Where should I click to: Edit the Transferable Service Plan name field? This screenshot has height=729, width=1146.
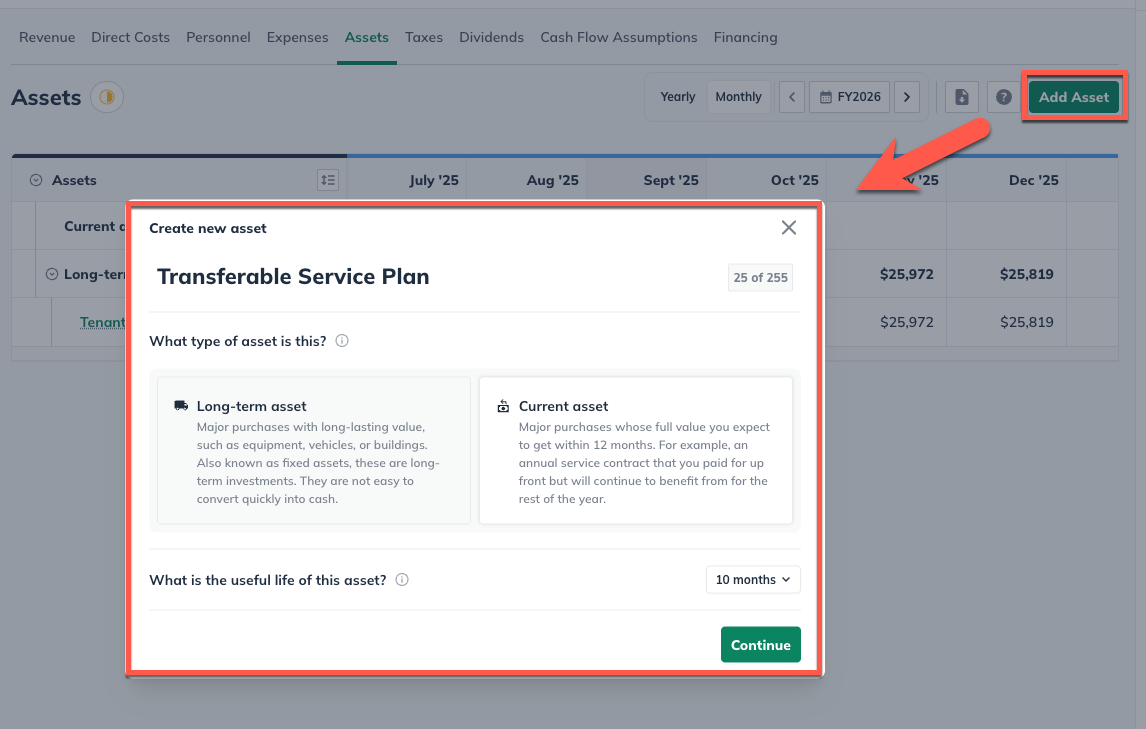(293, 277)
